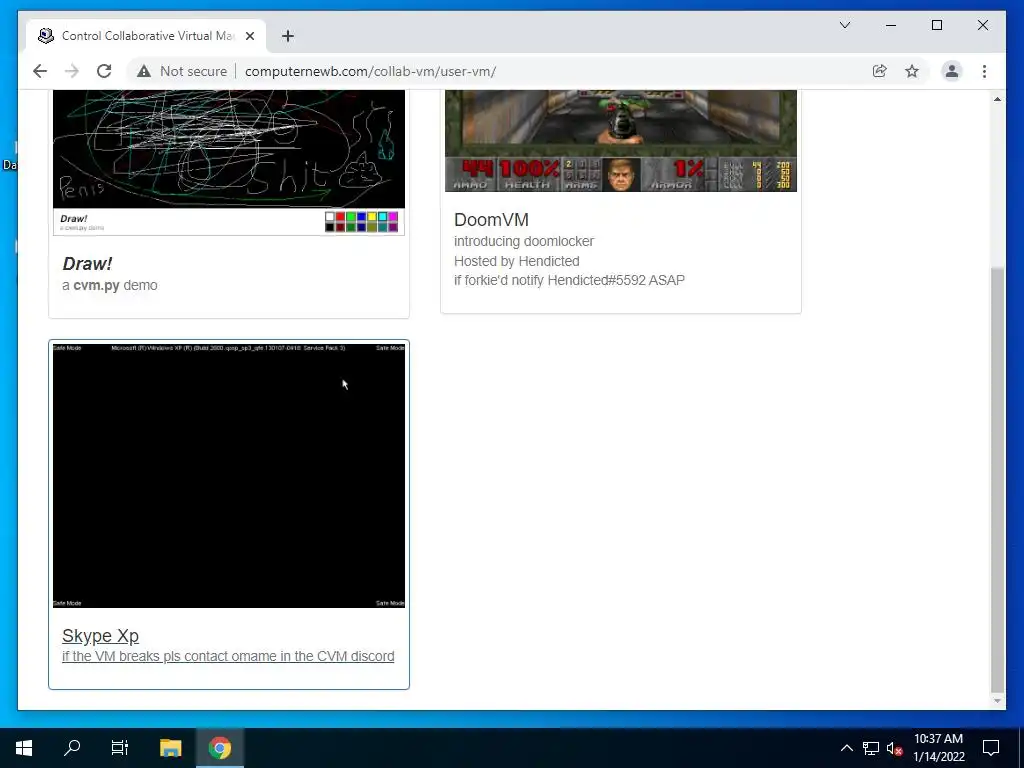
Task: Bookmark this tab with the star
Action: (x=912, y=71)
